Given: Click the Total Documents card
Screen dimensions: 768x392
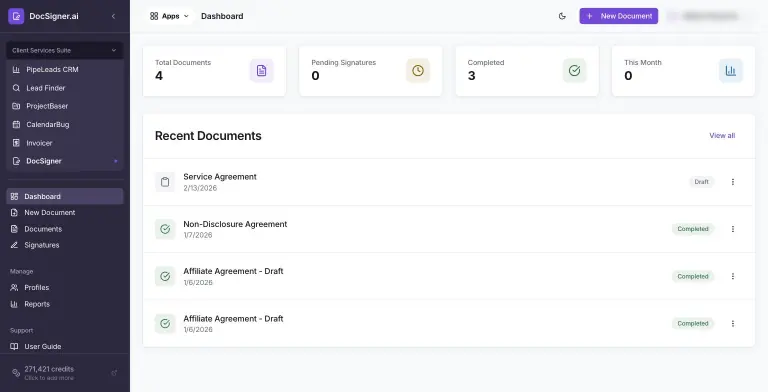Looking at the screenshot, I should pyautogui.click(x=215, y=71).
